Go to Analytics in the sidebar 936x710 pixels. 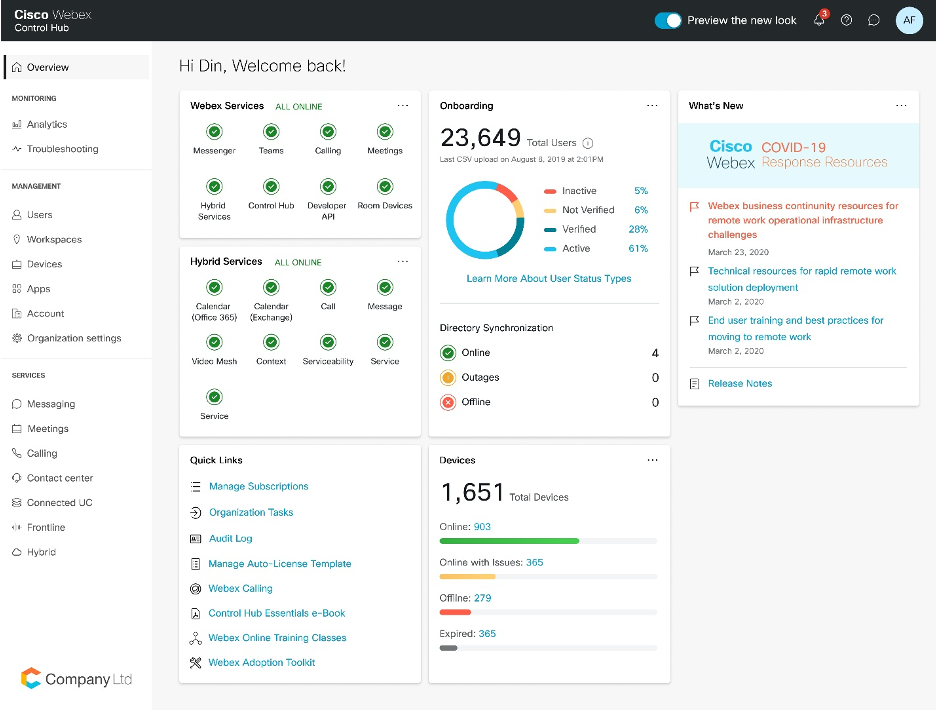pos(47,124)
